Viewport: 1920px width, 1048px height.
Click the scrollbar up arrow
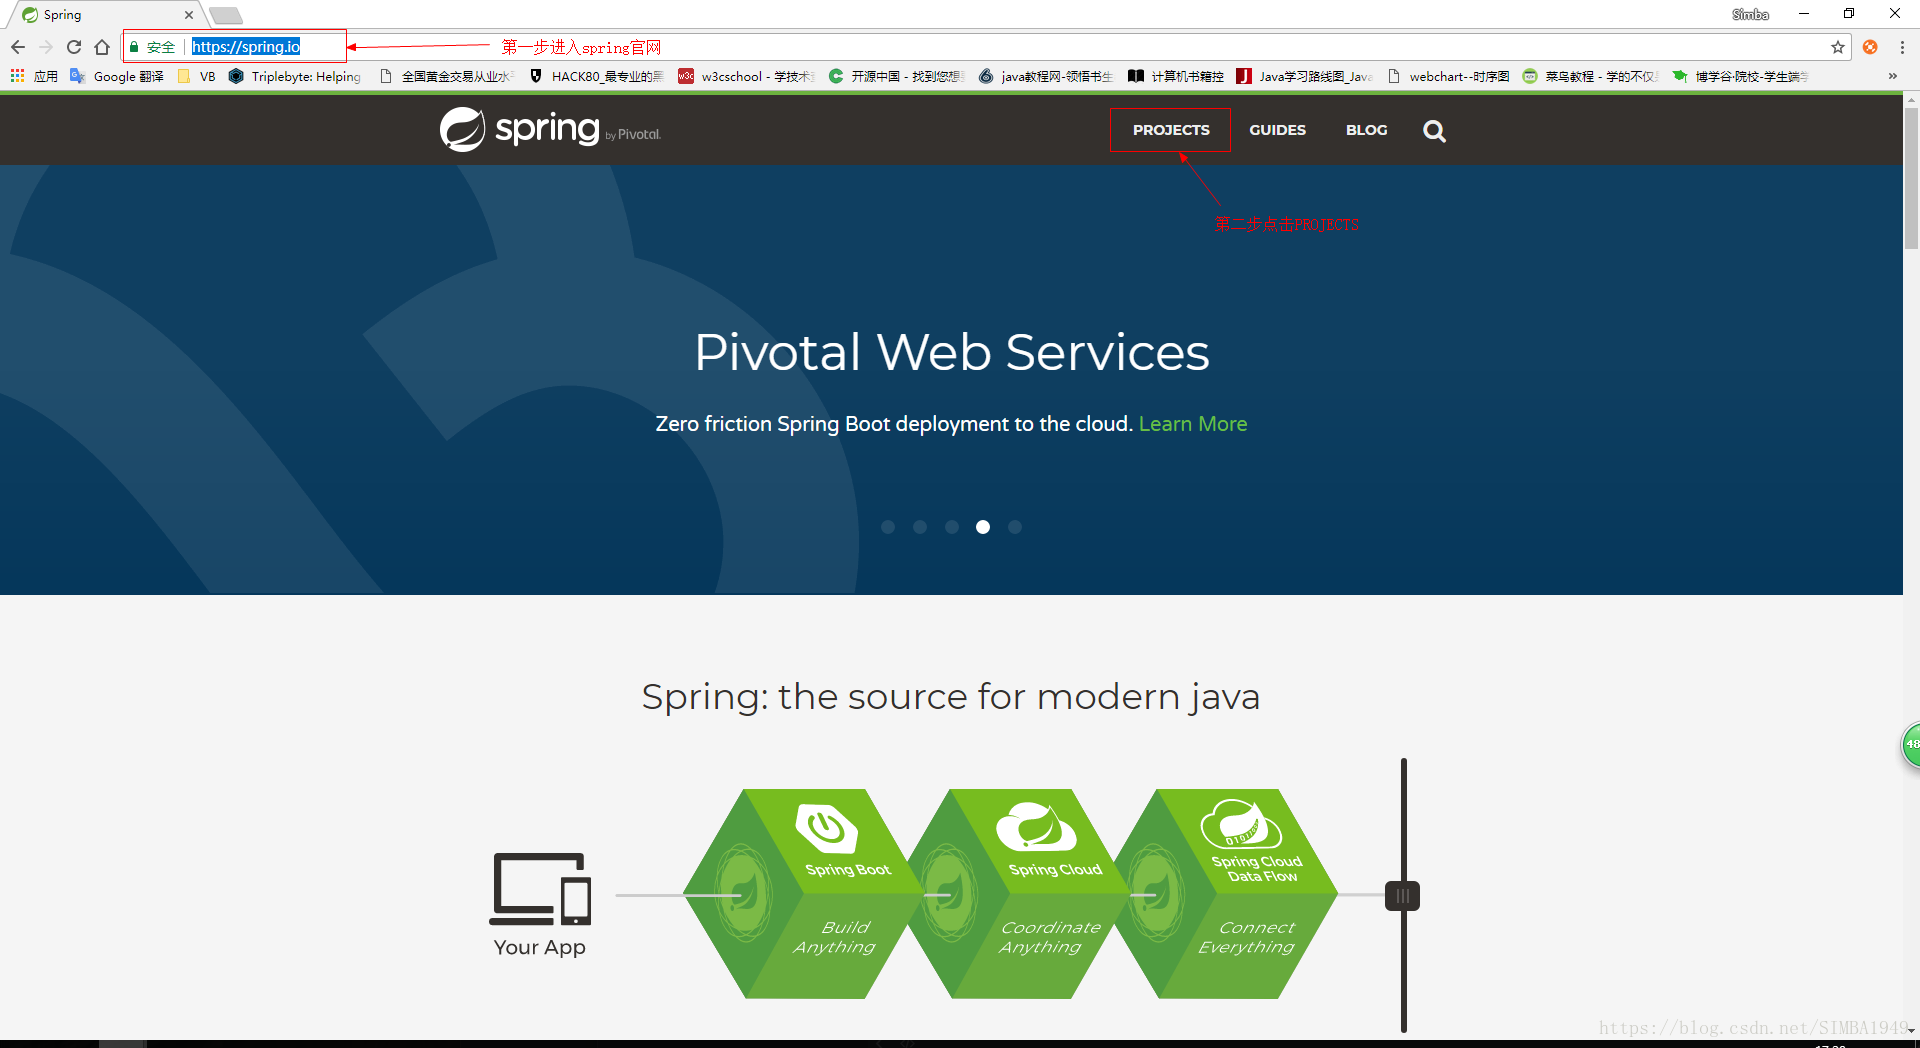[1911, 100]
